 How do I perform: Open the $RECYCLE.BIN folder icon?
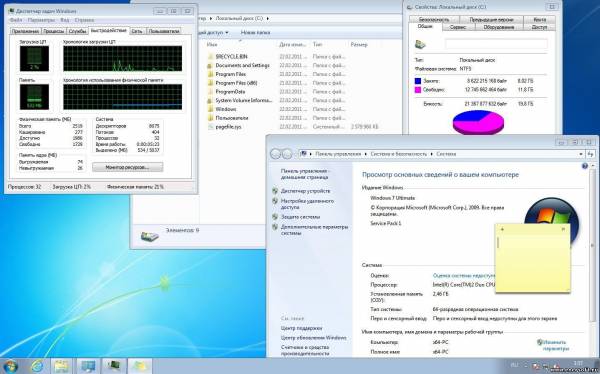pyautogui.click(x=210, y=56)
